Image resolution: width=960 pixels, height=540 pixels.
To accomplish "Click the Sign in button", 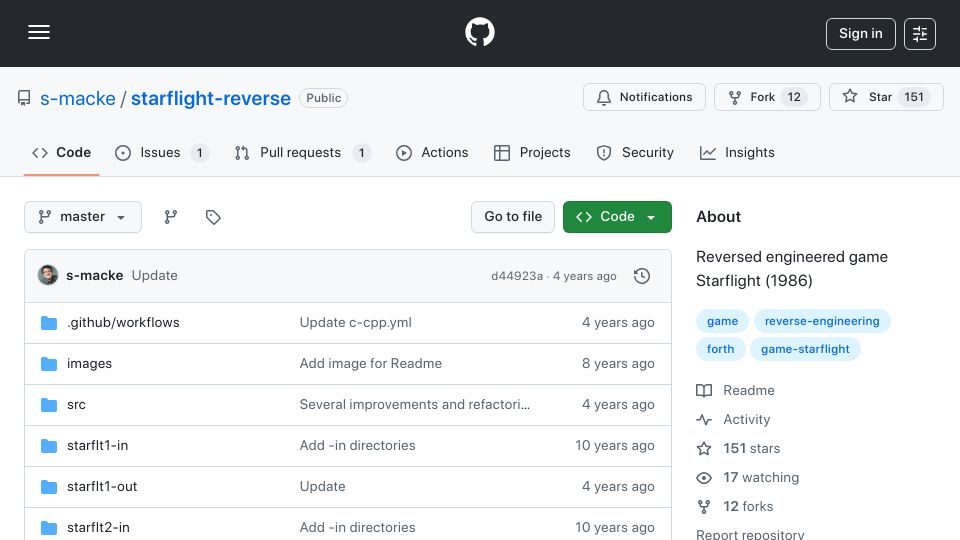I will (x=860, y=34).
